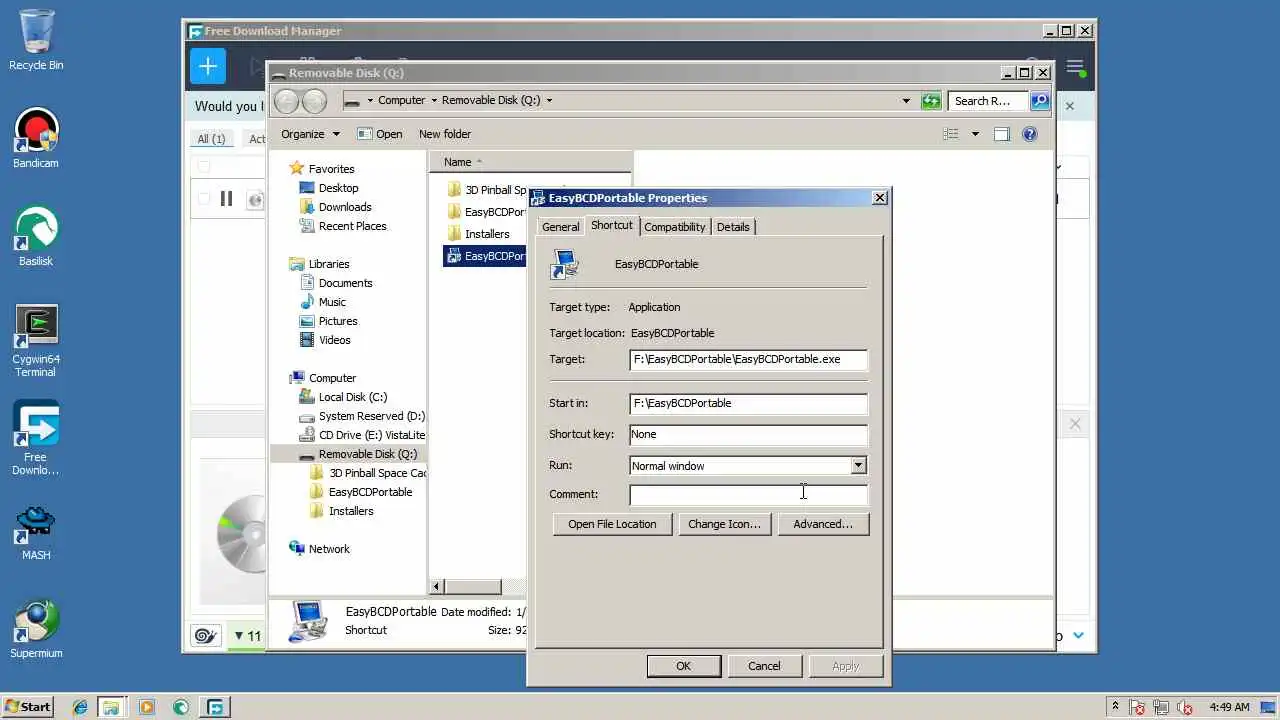
Task: Expand the view options dropdown arrow
Action: [975, 134]
